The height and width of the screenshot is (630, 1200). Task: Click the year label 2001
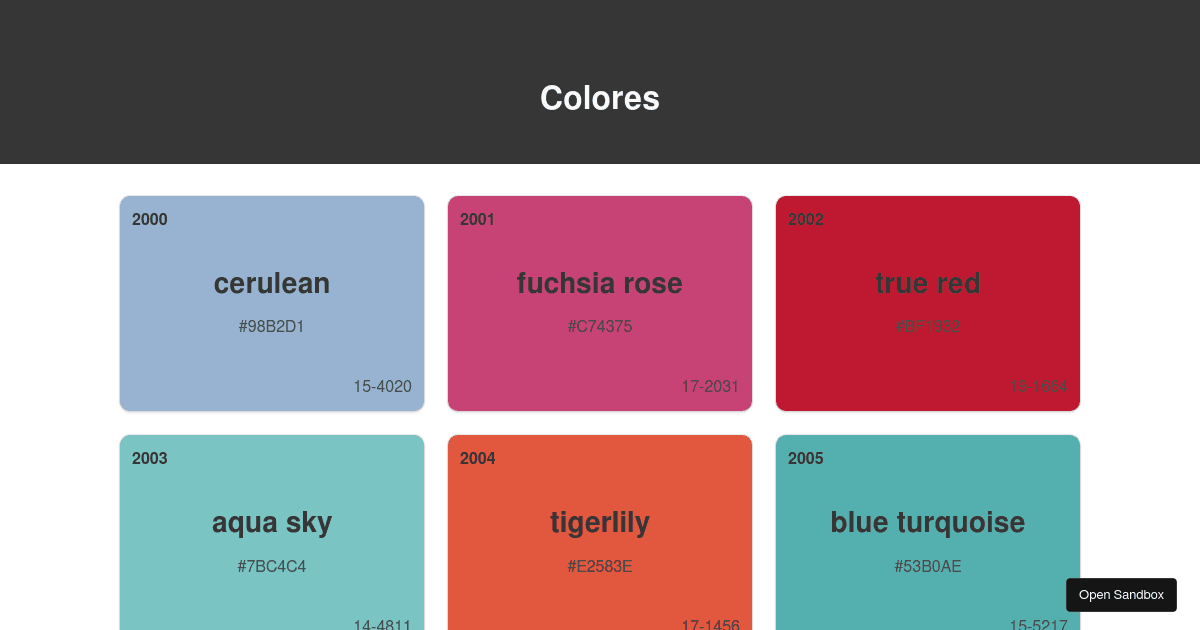tap(478, 219)
